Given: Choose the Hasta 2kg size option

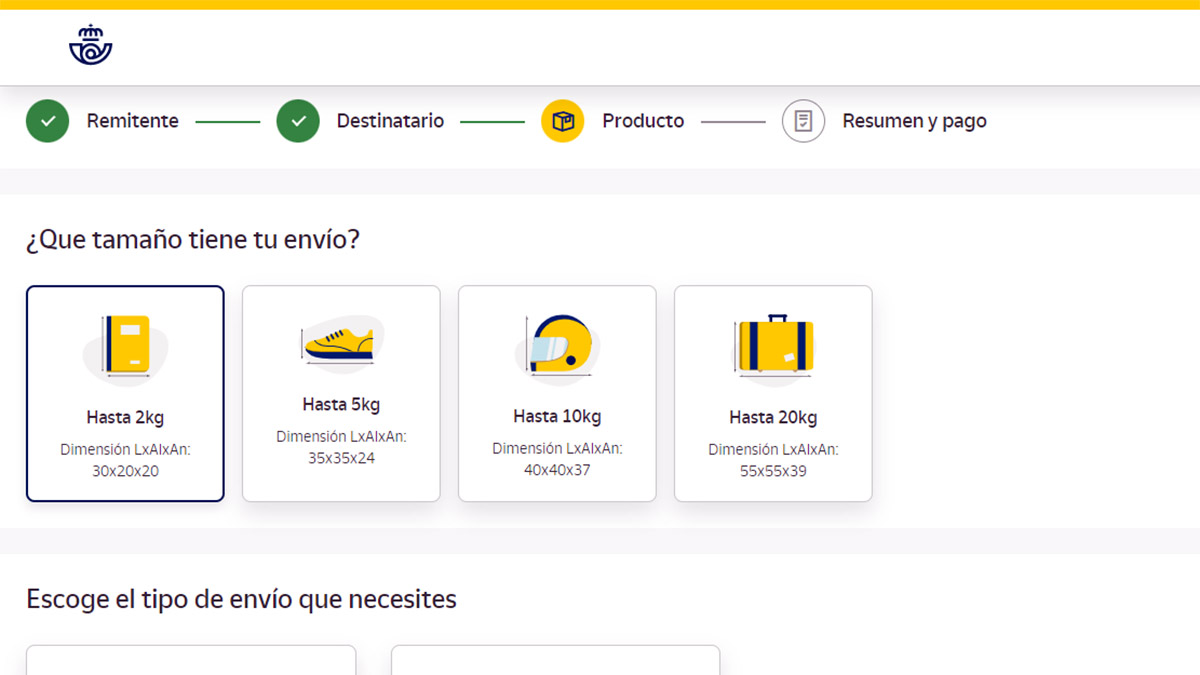Looking at the screenshot, I should point(125,418).
